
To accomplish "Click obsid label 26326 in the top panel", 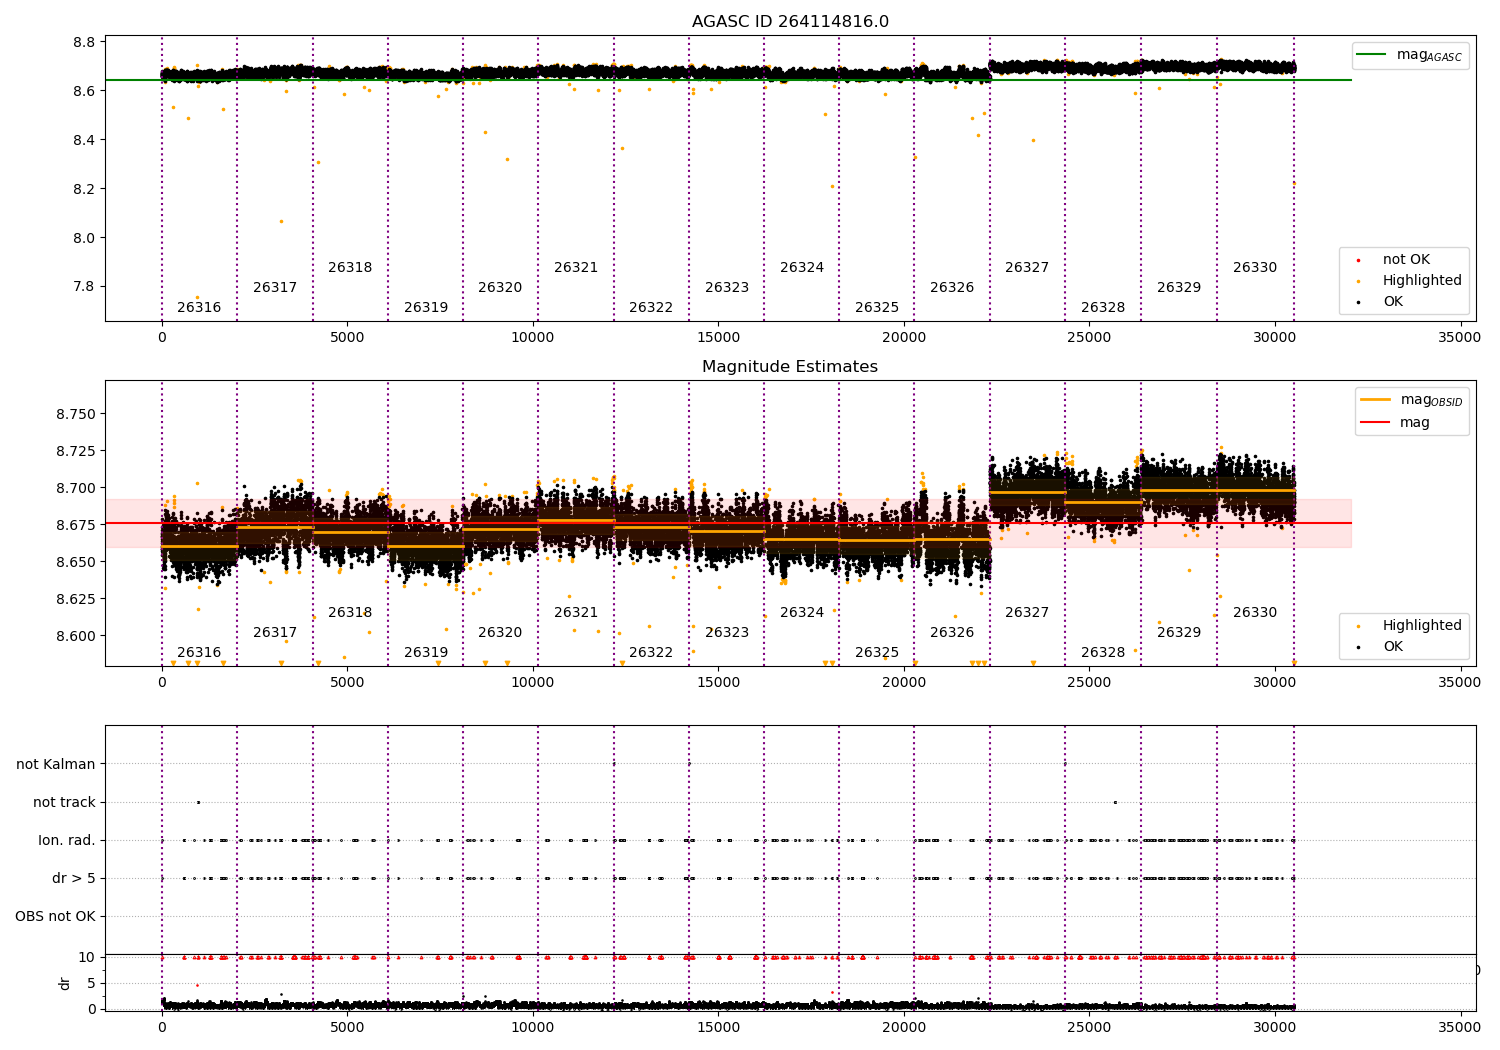I will coord(952,288).
